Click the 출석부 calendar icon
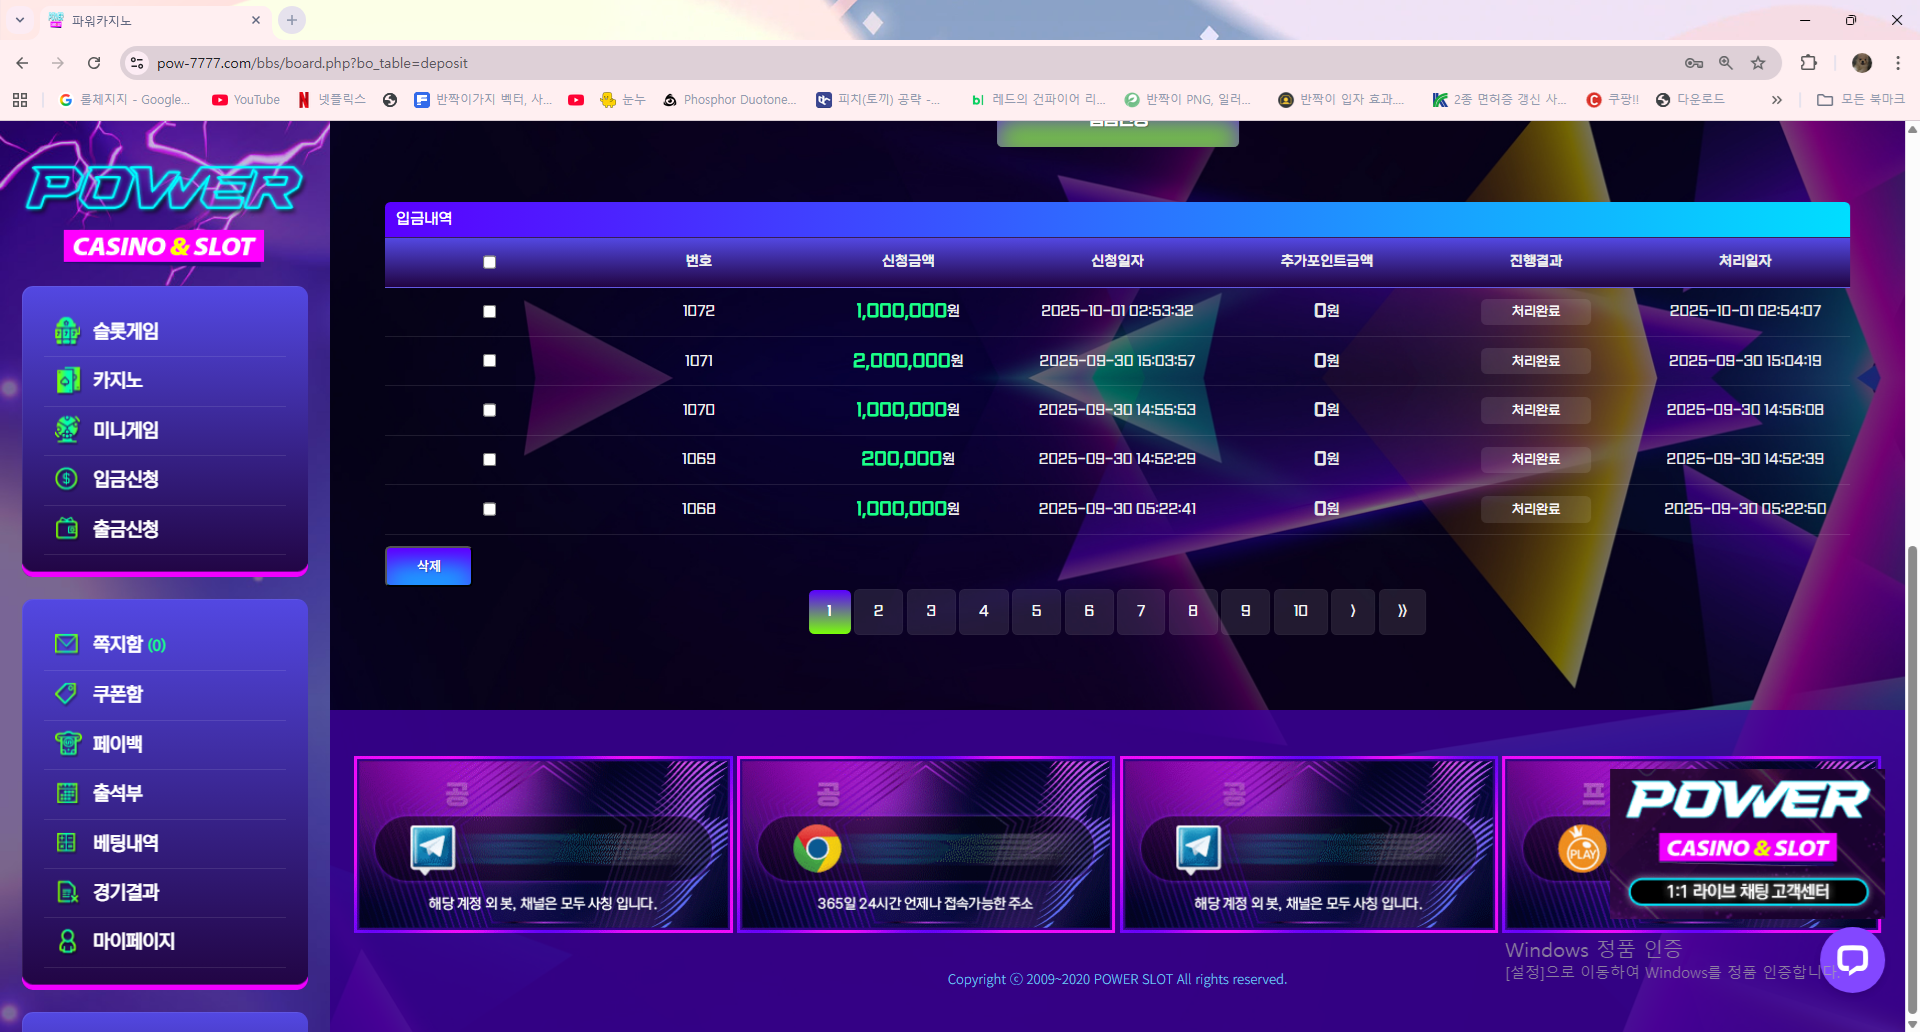 point(67,793)
